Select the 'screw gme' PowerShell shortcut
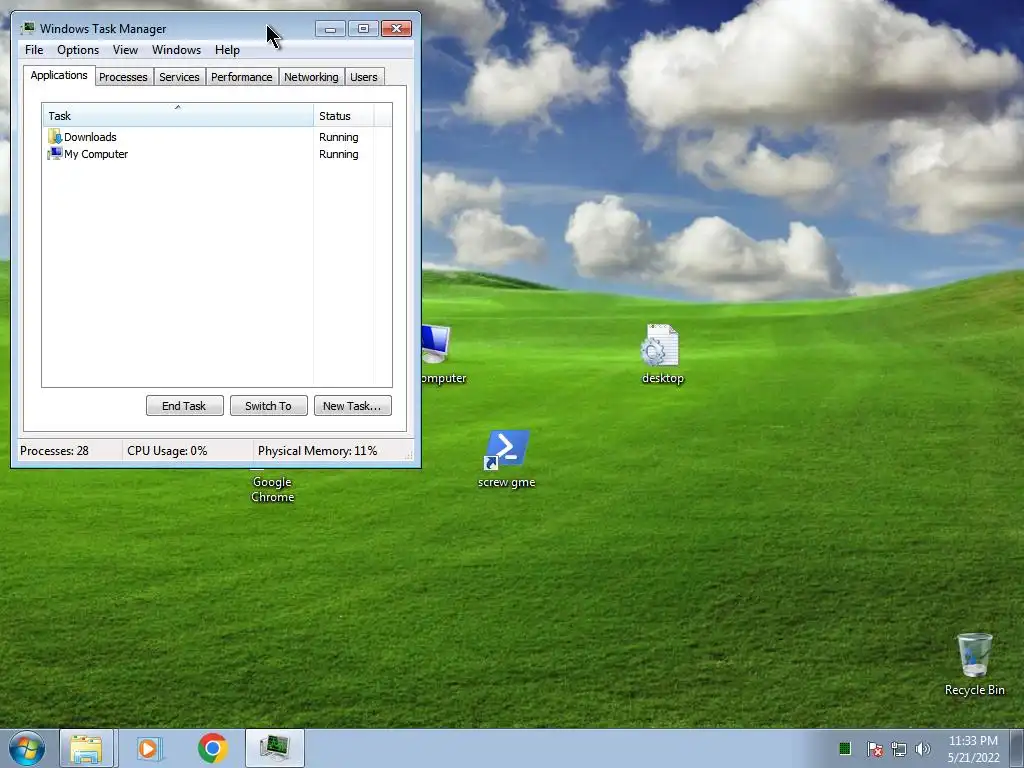The height and width of the screenshot is (768, 1024). 506,459
